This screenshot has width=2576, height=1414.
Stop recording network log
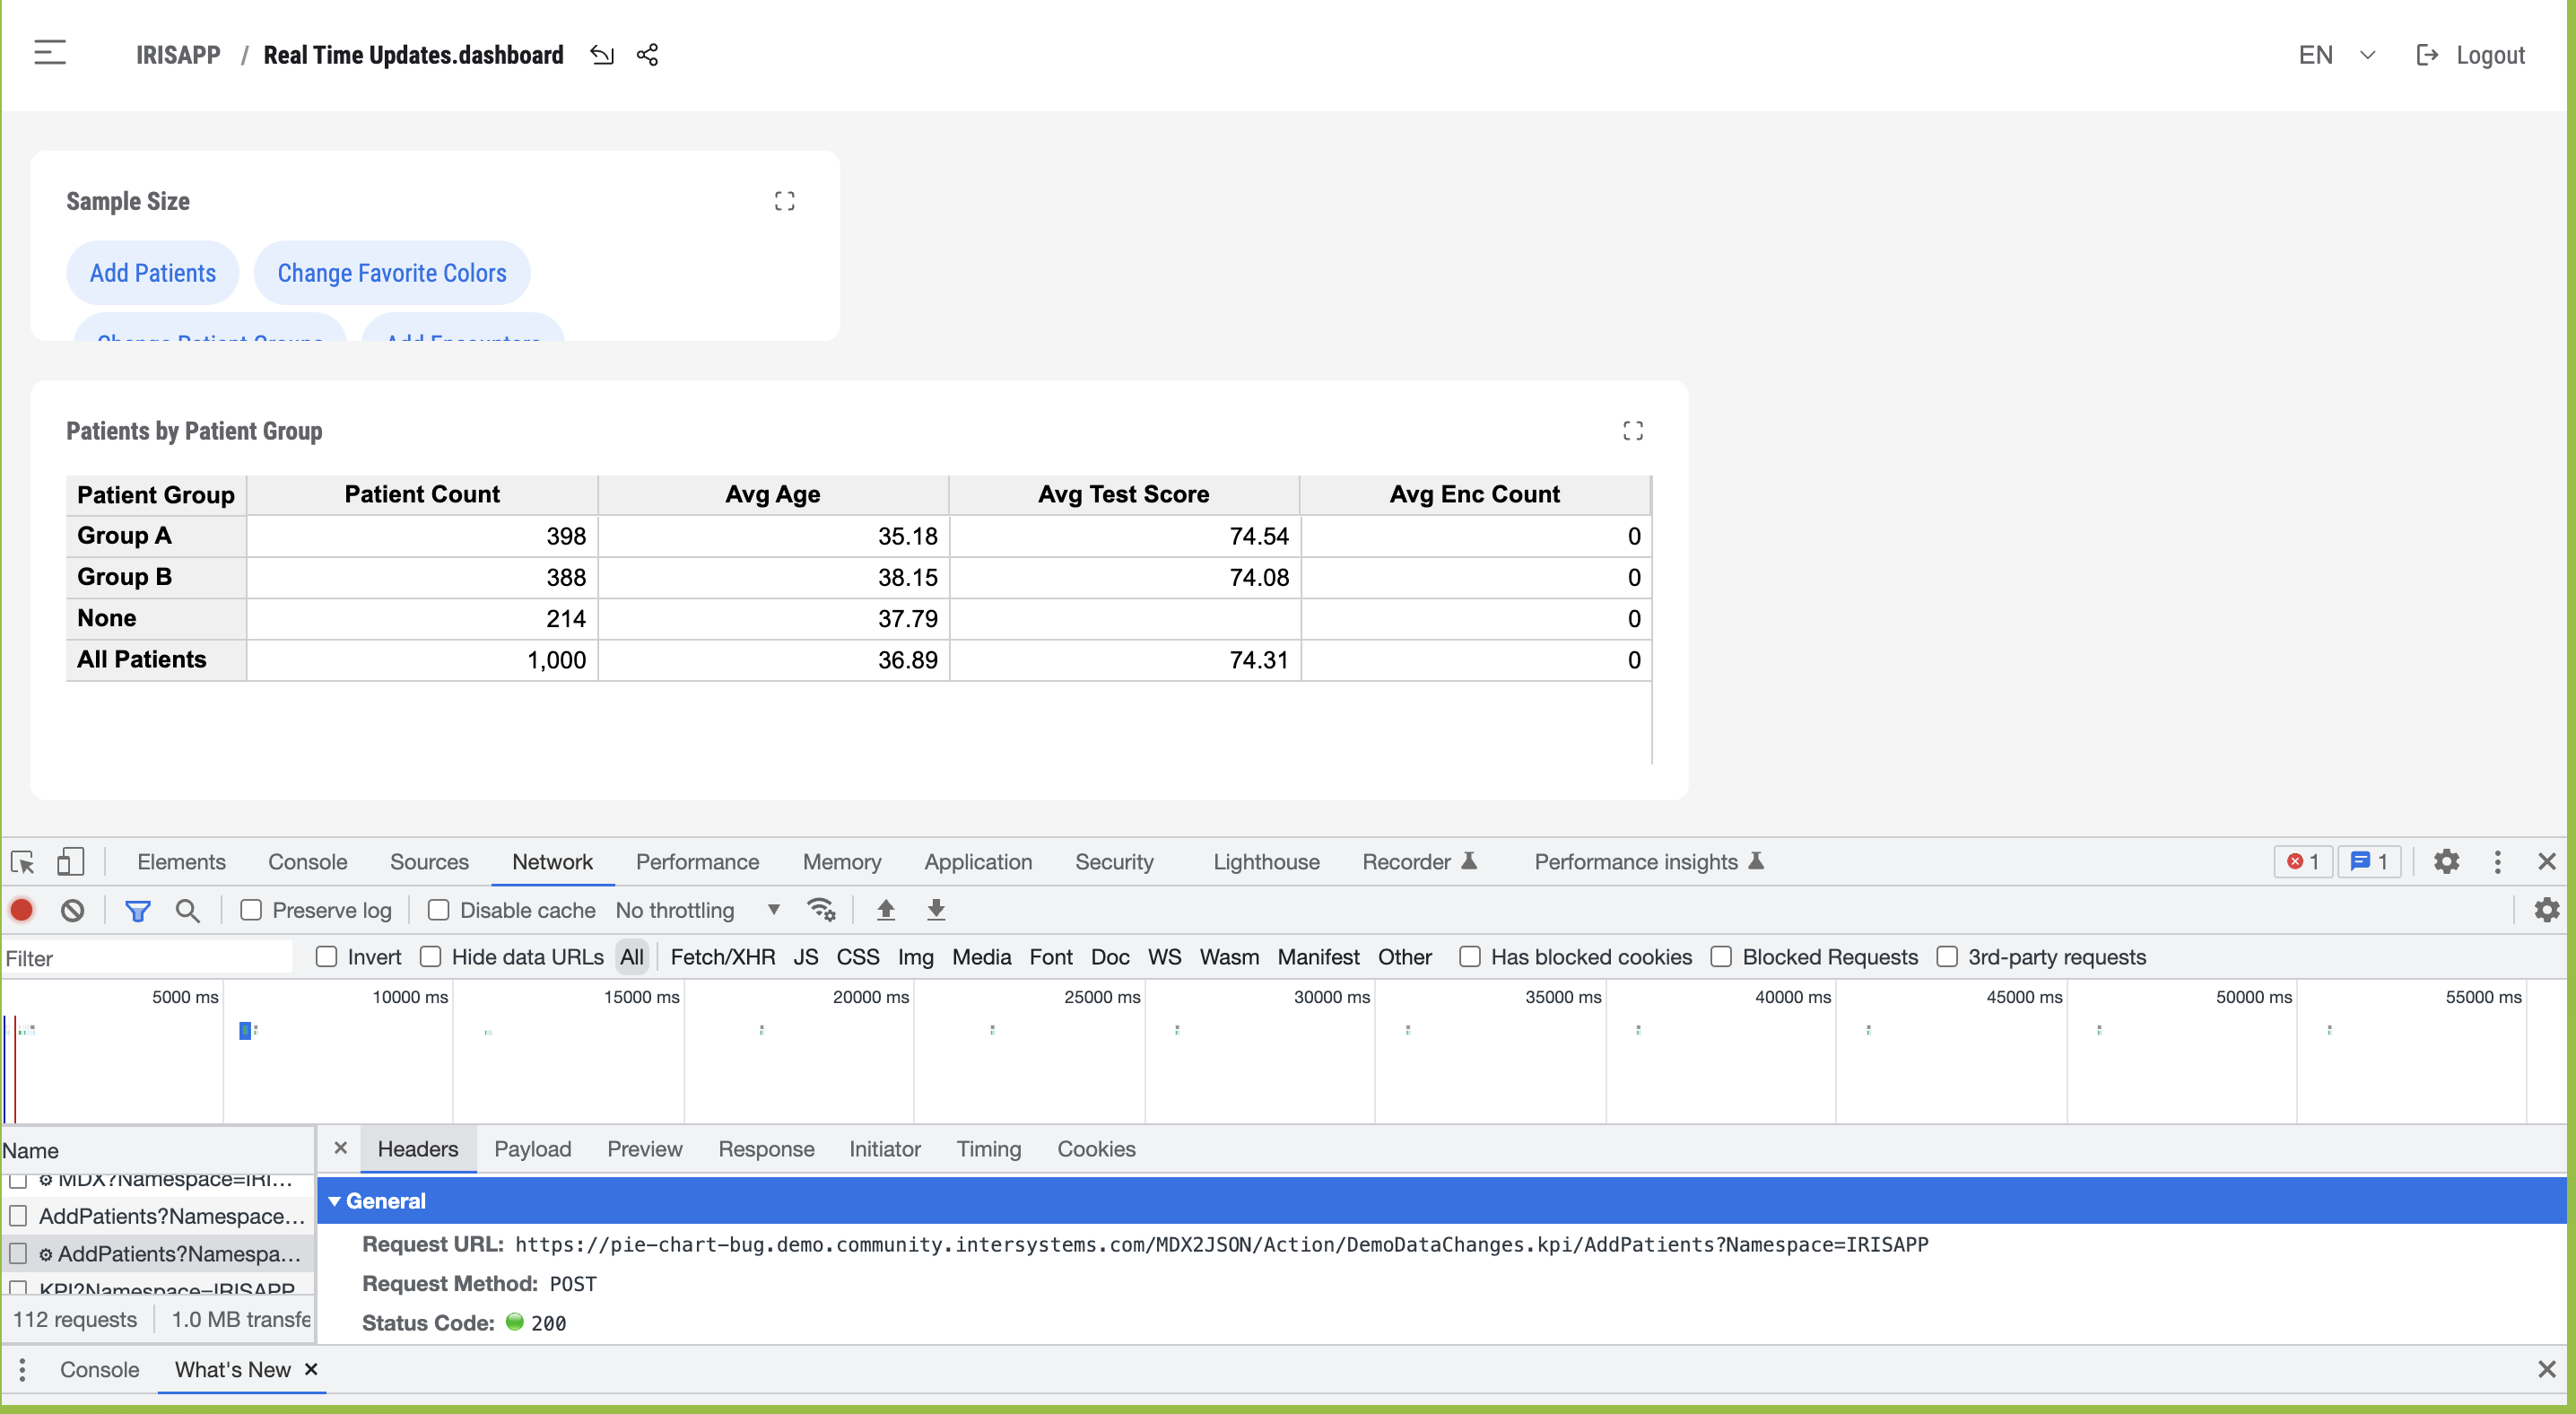22,910
